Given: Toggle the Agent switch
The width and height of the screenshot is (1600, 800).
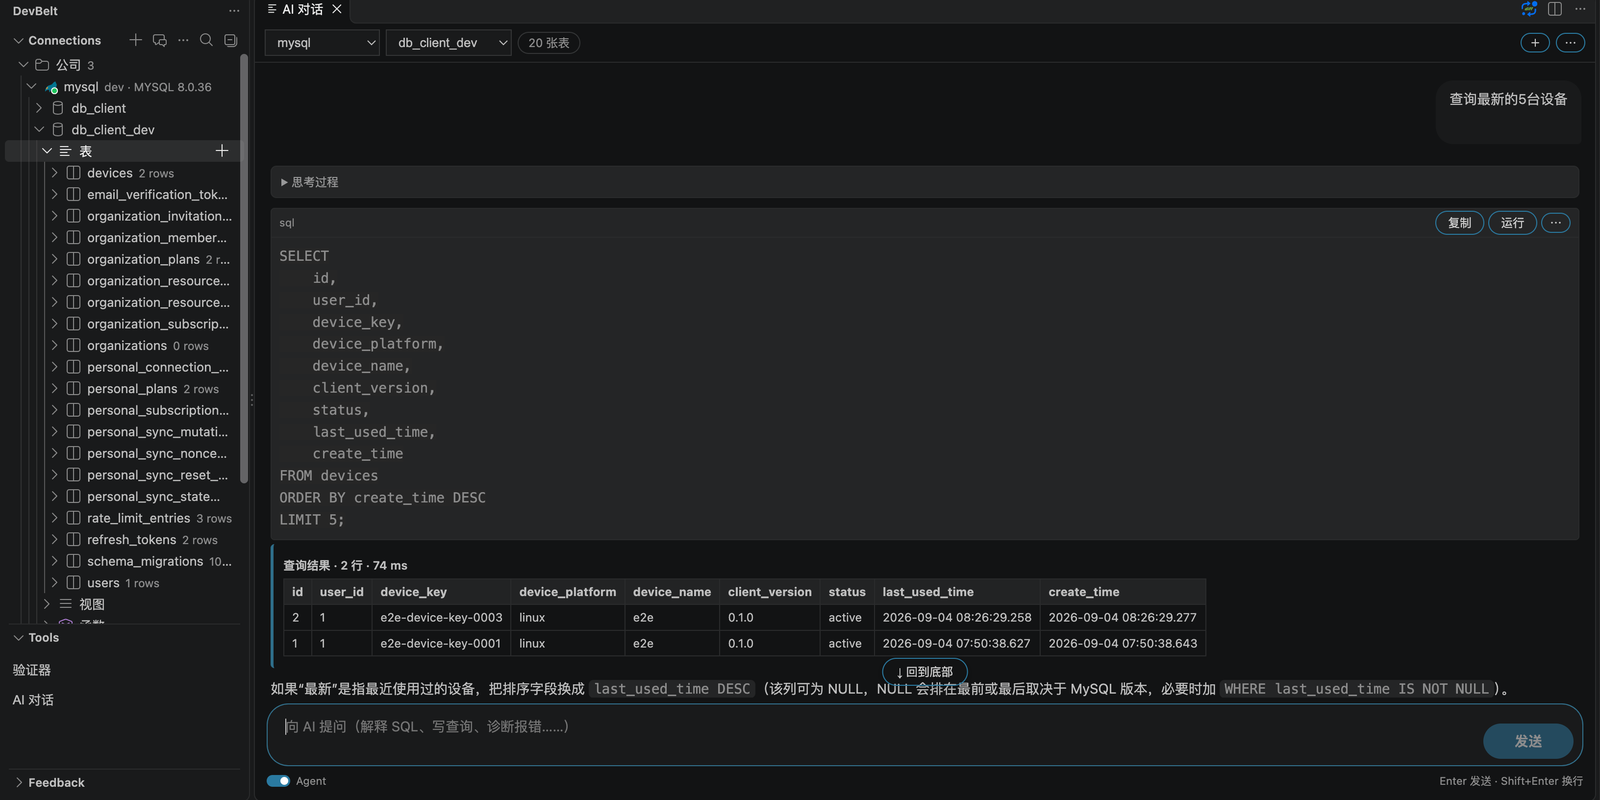Looking at the screenshot, I should 278,781.
